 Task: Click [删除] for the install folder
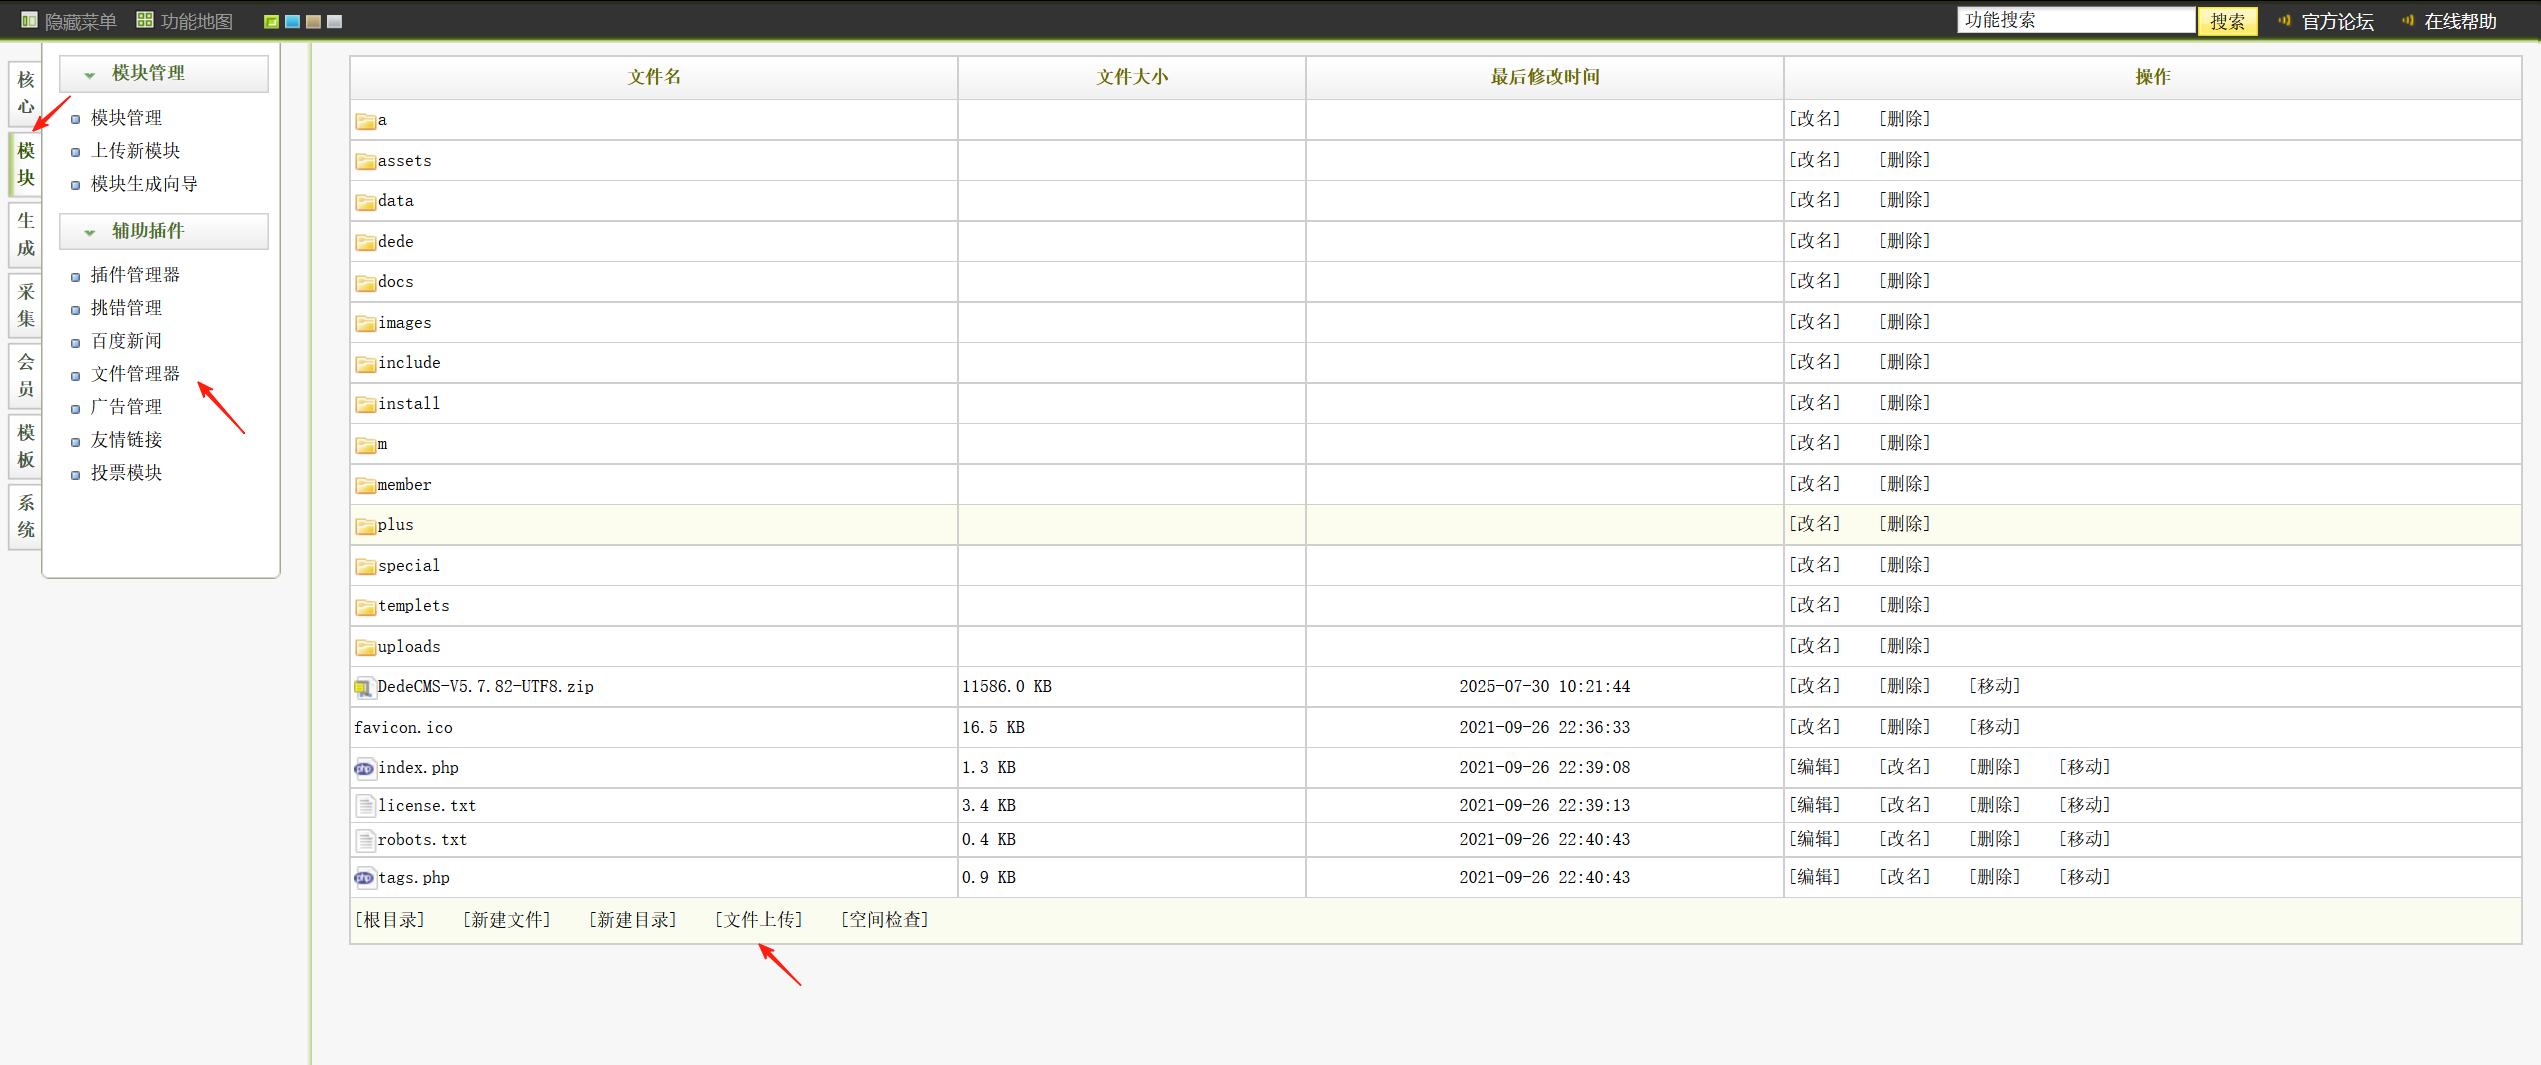click(x=1905, y=403)
